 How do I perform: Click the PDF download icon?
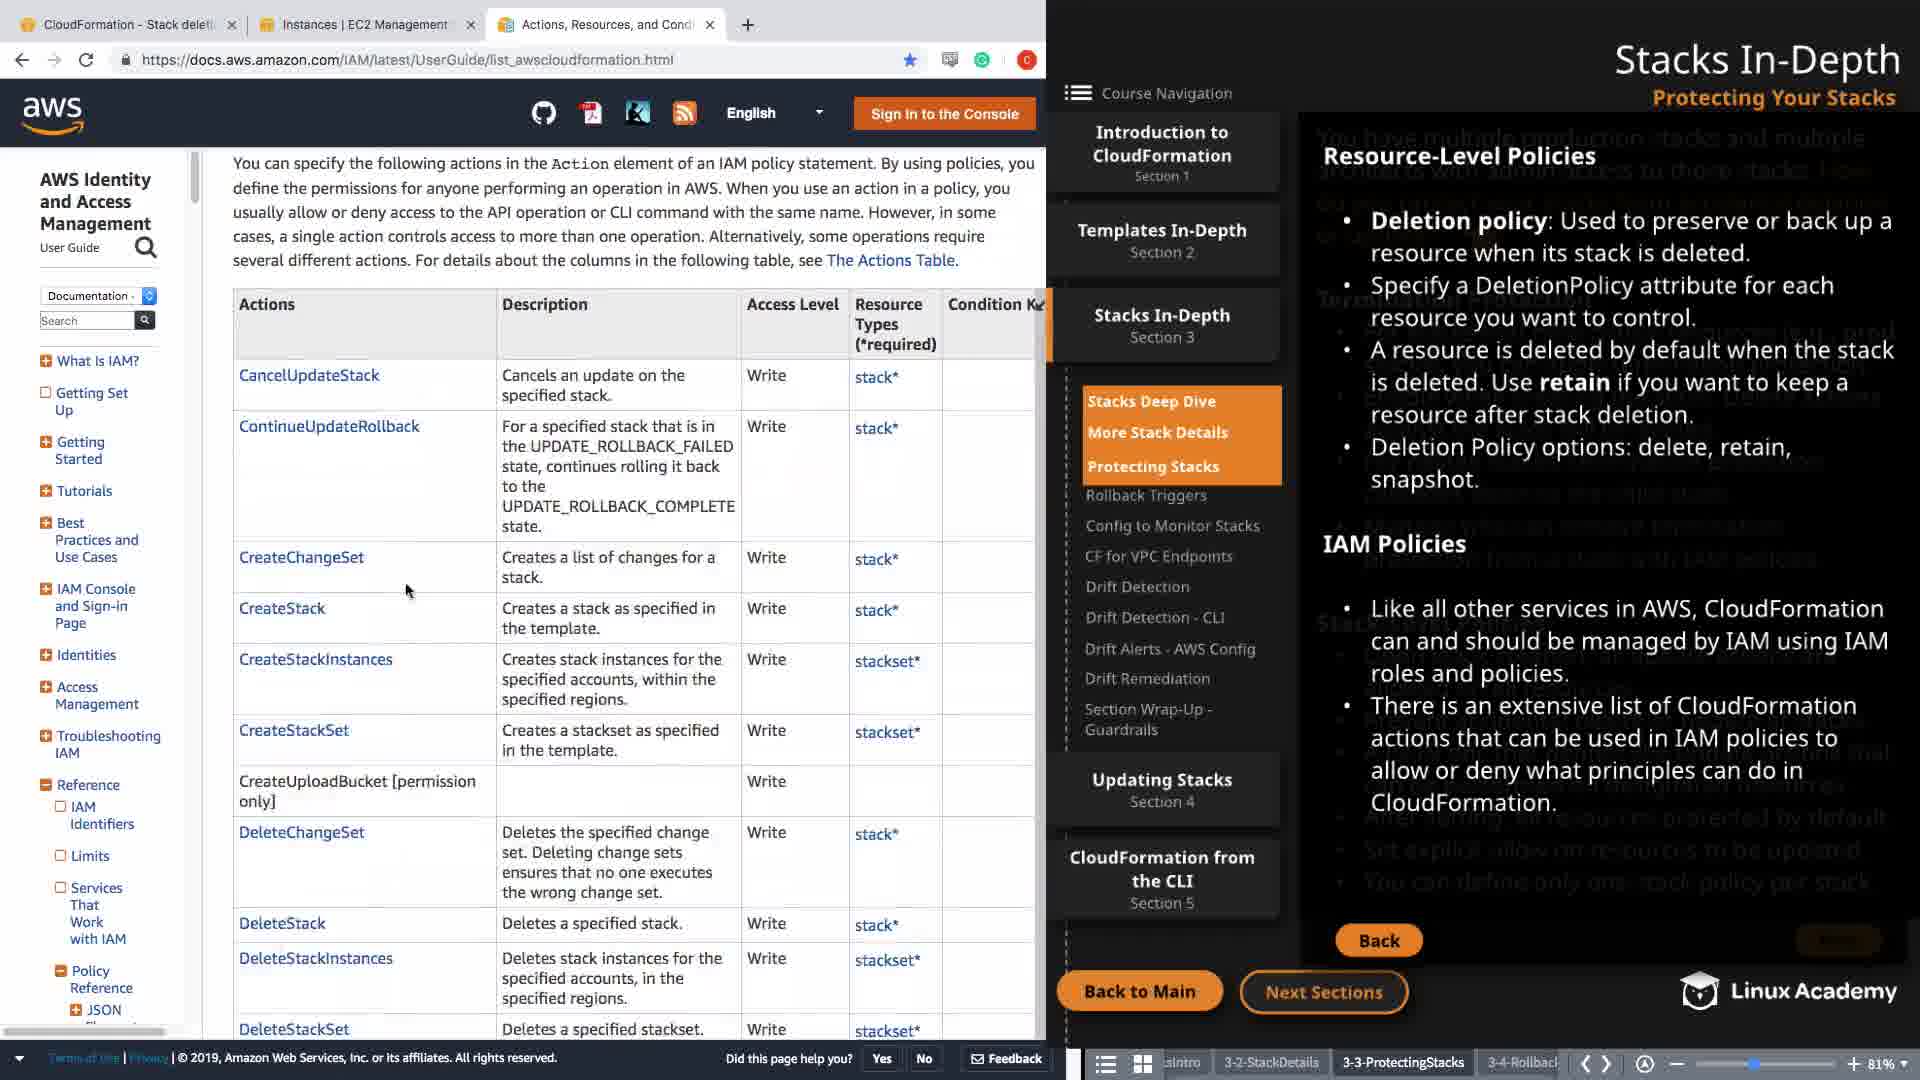(x=591, y=113)
